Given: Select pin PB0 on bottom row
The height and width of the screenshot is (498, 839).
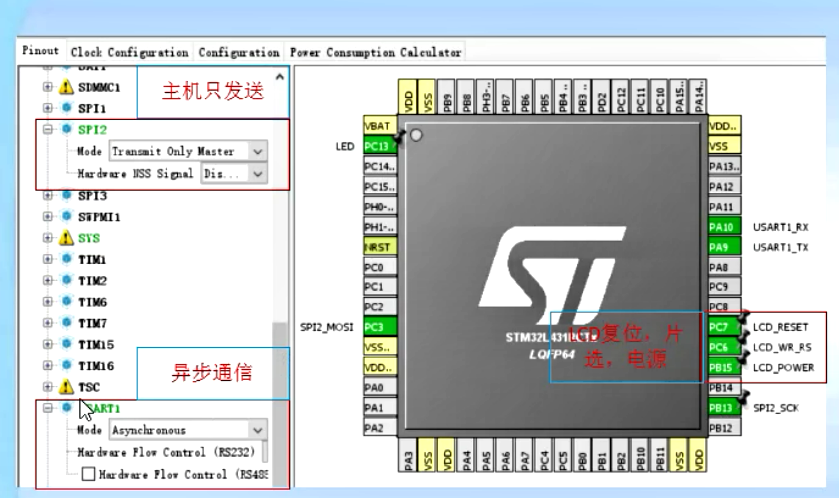Looking at the screenshot, I should pyautogui.click(x=583, y=455).
